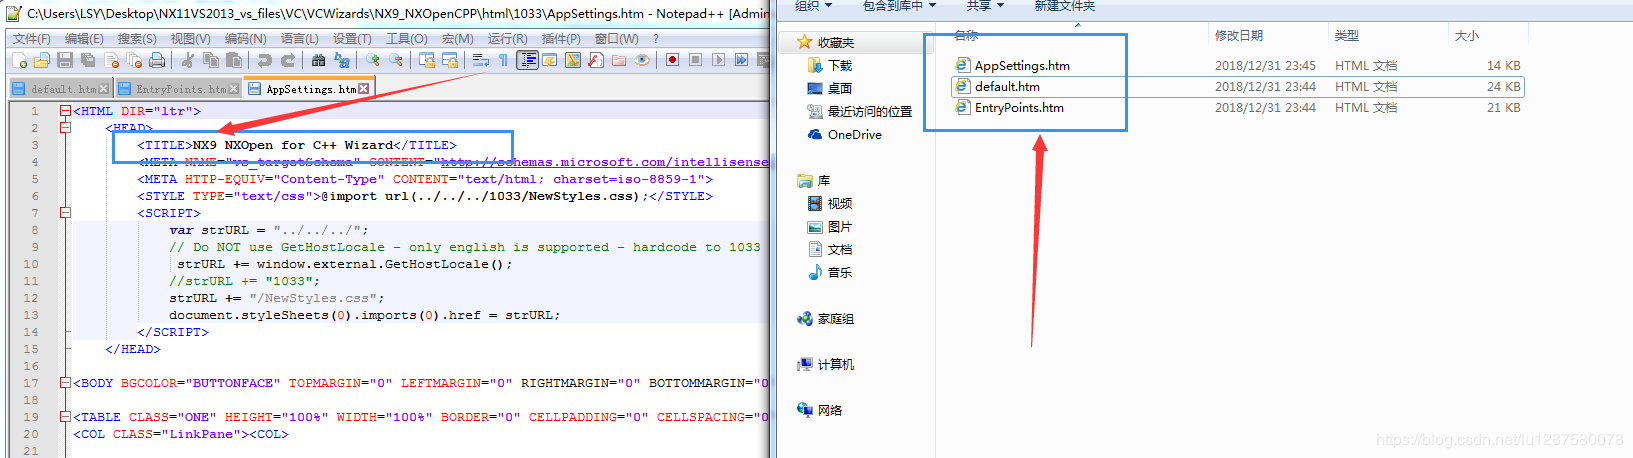The image size is (1633, 458).
Task: Open the 包含到库中 dropdown in Explorer
Action: point(899,6)
